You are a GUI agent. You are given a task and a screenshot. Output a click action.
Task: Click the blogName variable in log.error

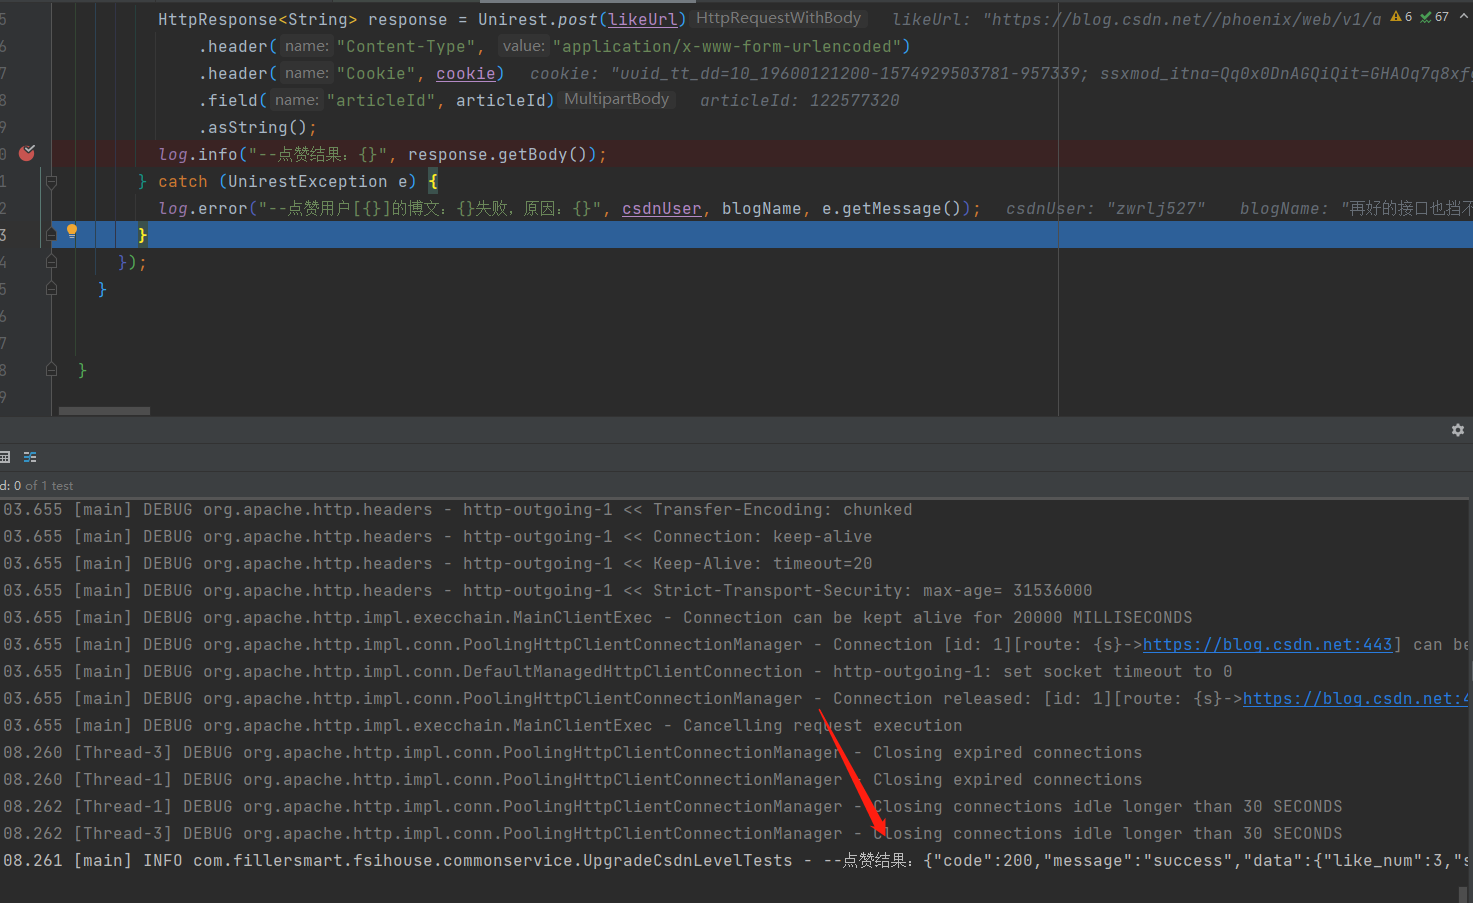point(762,208)
